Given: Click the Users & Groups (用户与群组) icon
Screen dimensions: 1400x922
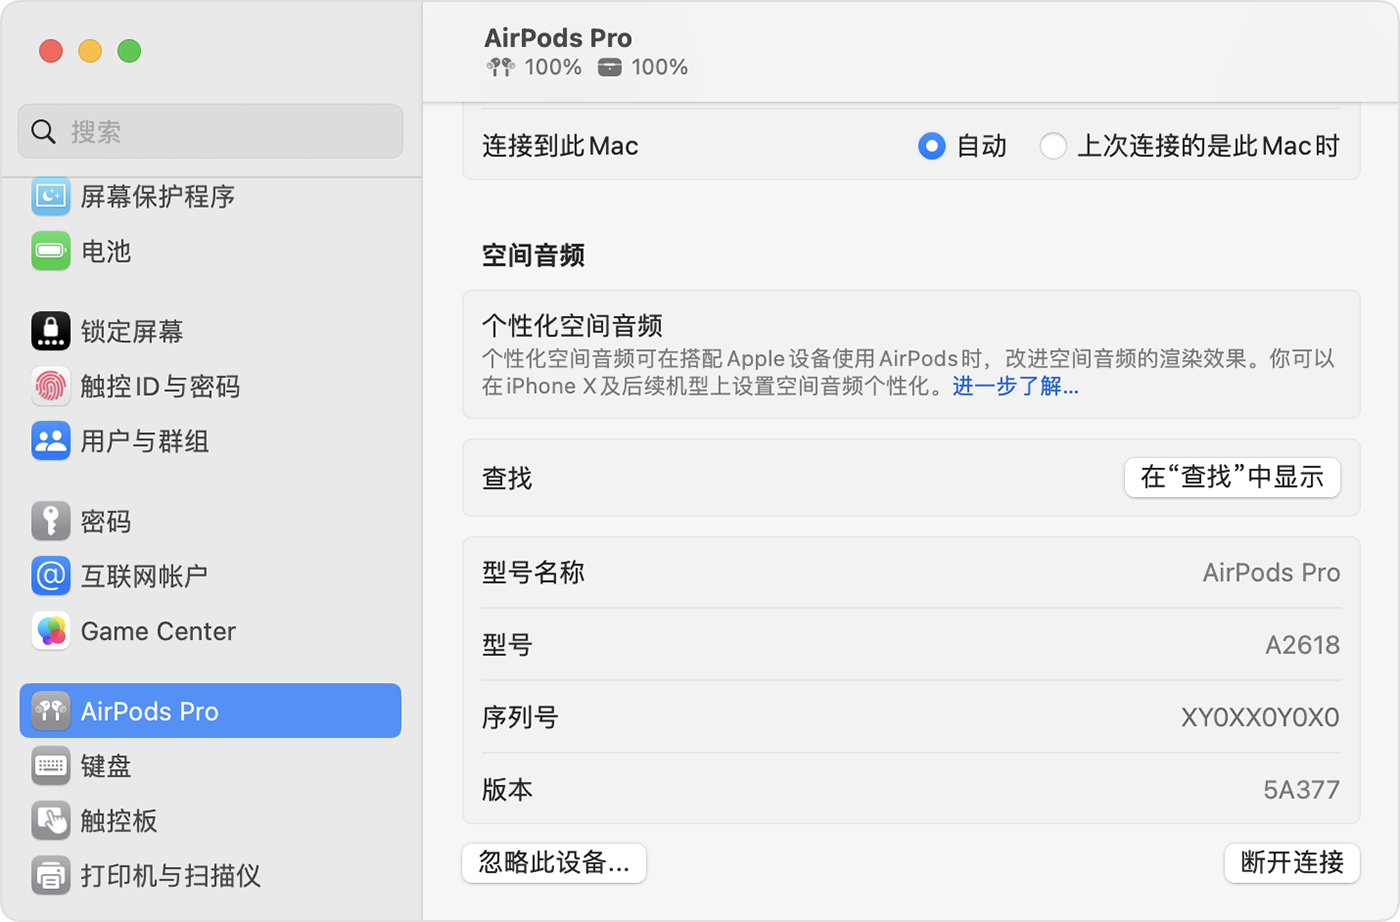Looking at the screenshot, I should 51,441.
